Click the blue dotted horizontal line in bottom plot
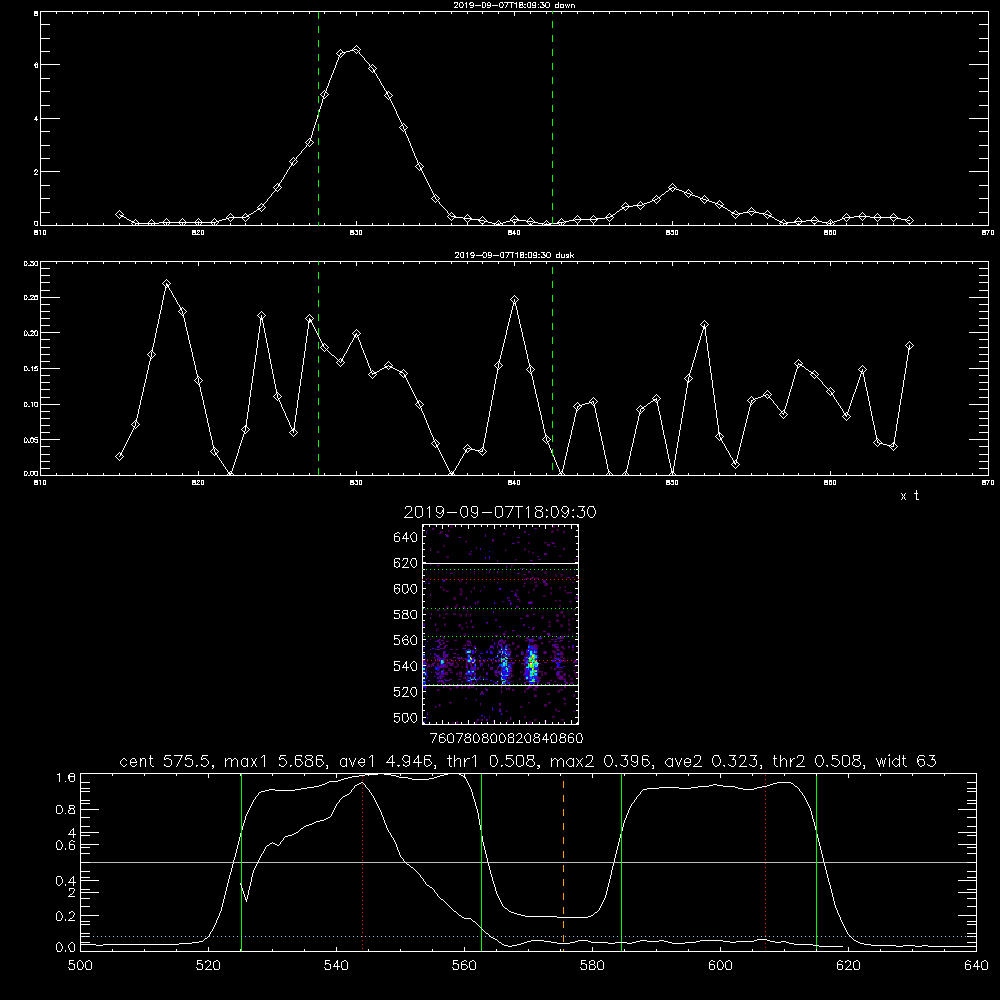Viewport: 1000px width, 1000px height. click(x=528, y=936)
